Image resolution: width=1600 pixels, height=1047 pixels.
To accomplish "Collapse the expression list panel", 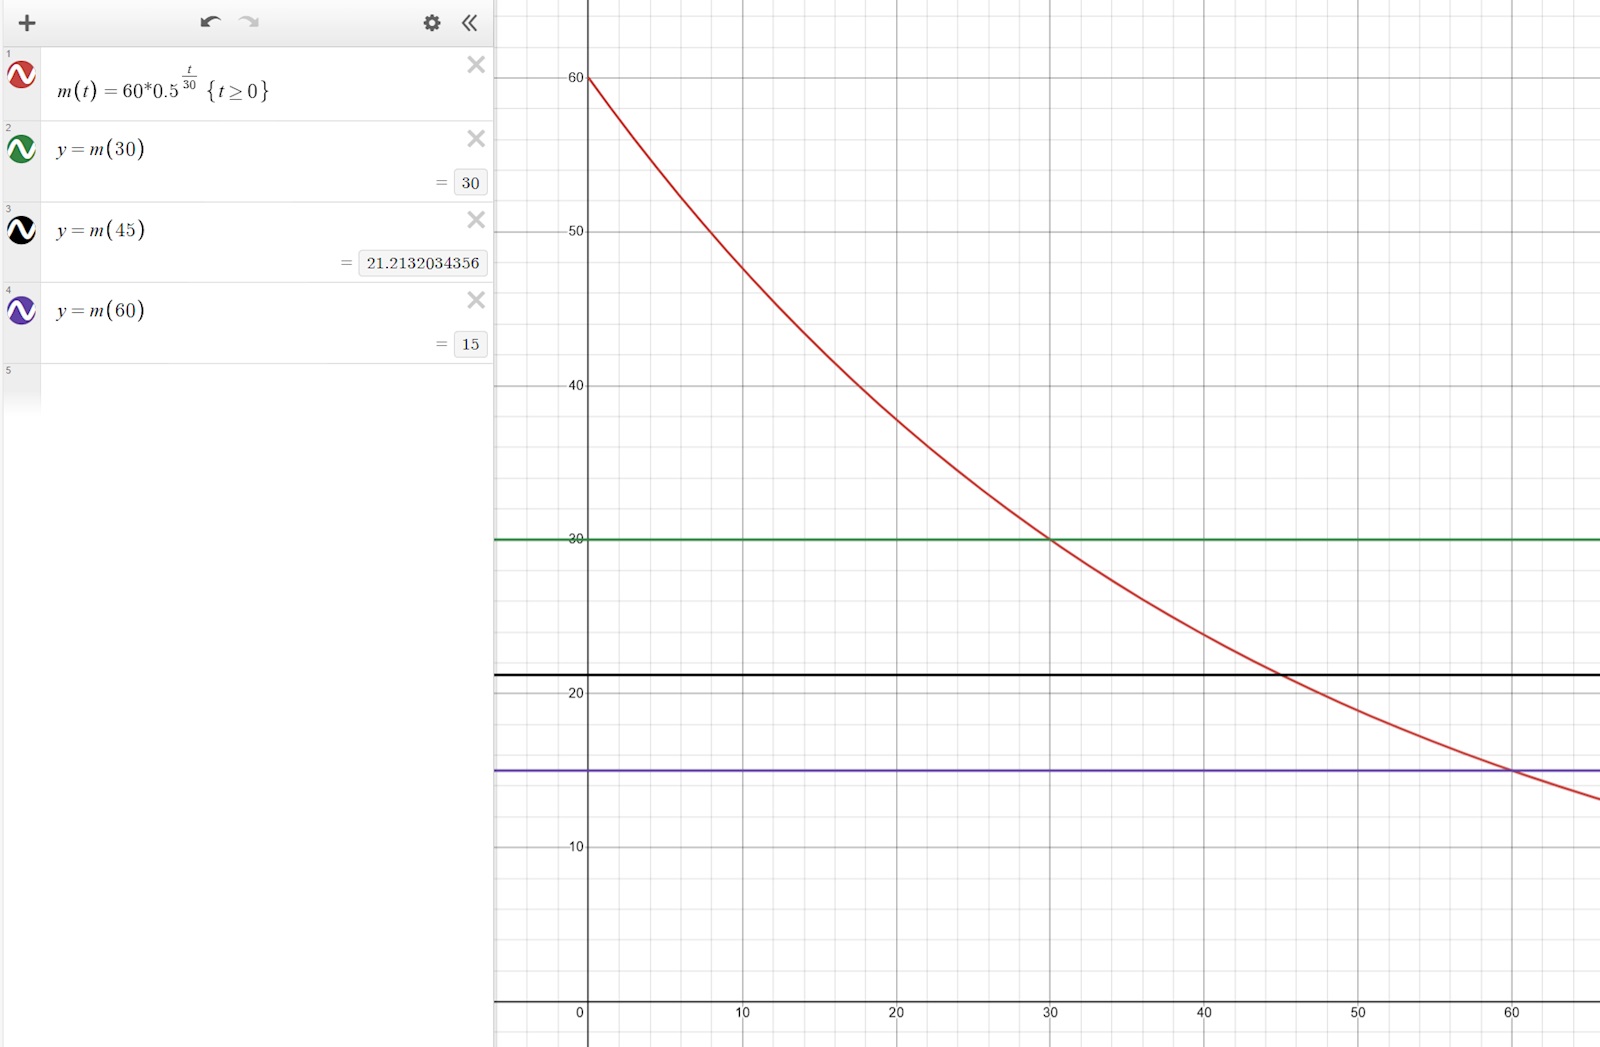I will (x=469, y=23).
